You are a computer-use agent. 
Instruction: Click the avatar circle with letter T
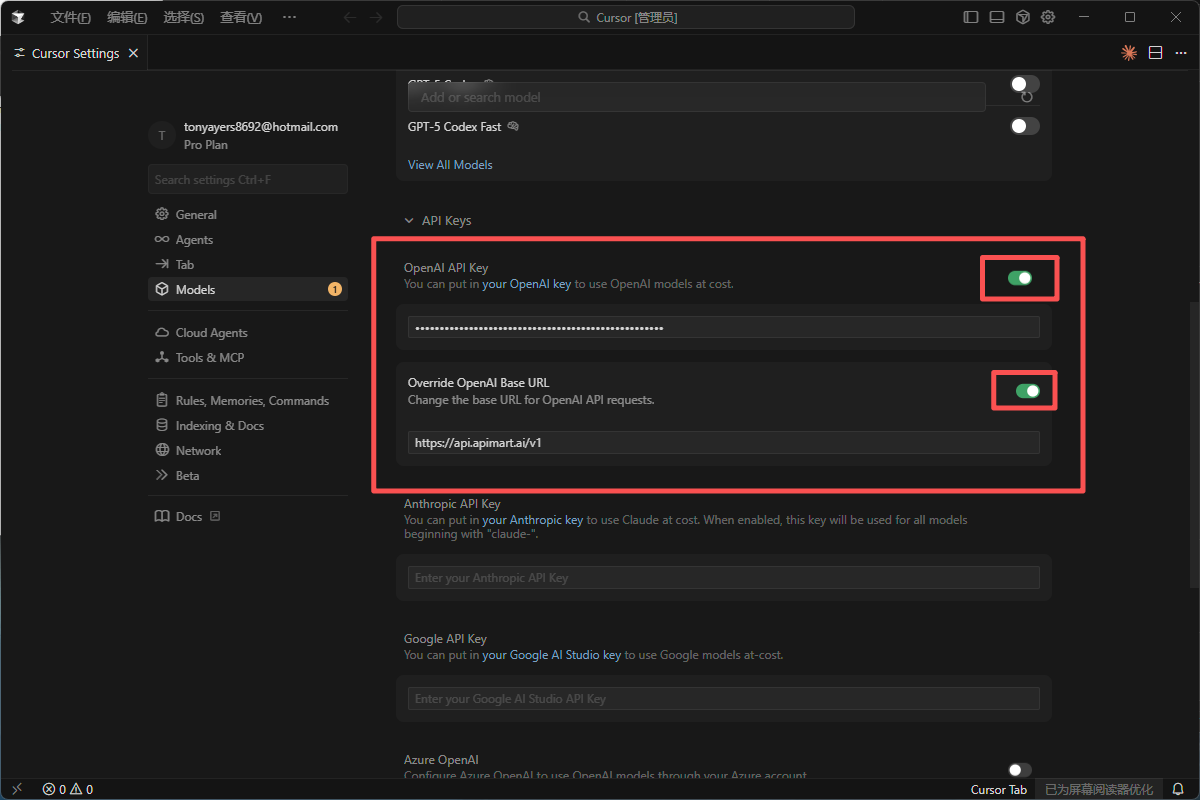(x=162, y=135)
